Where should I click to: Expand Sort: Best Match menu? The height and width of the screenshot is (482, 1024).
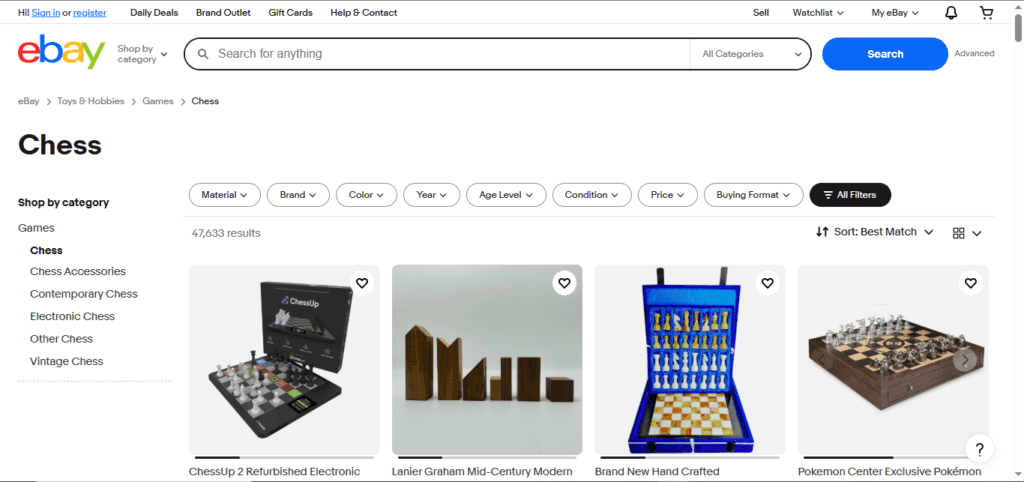click(874, 232)
